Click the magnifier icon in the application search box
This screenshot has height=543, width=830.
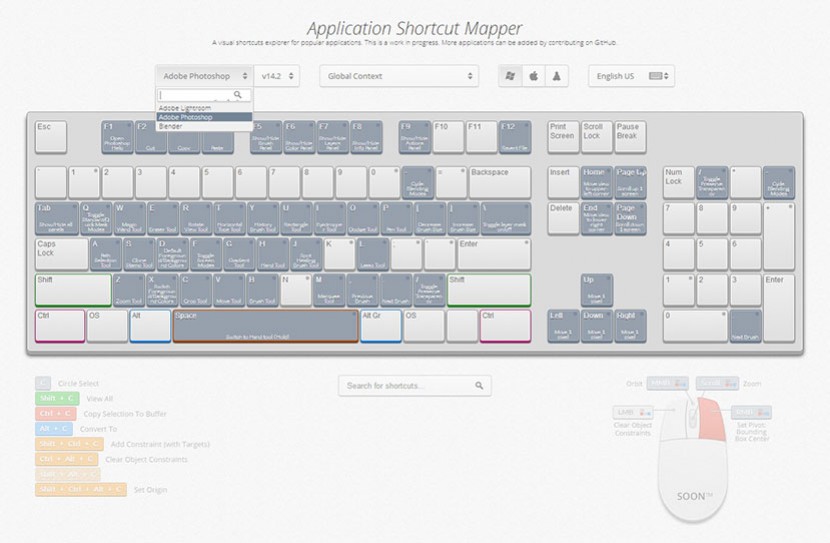click(238, 95)
